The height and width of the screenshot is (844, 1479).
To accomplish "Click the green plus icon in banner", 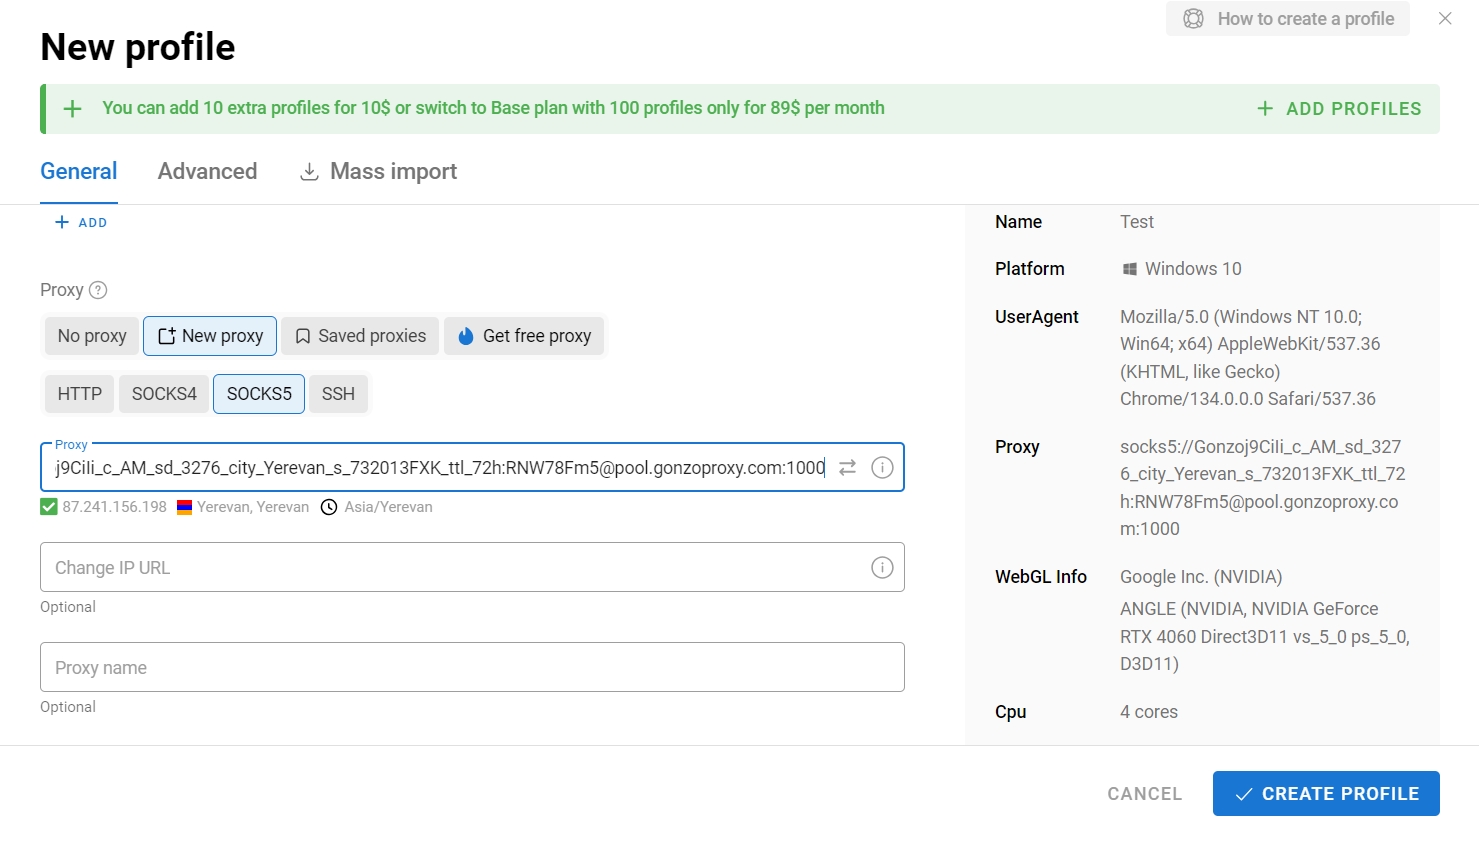I will click(73, 109).
